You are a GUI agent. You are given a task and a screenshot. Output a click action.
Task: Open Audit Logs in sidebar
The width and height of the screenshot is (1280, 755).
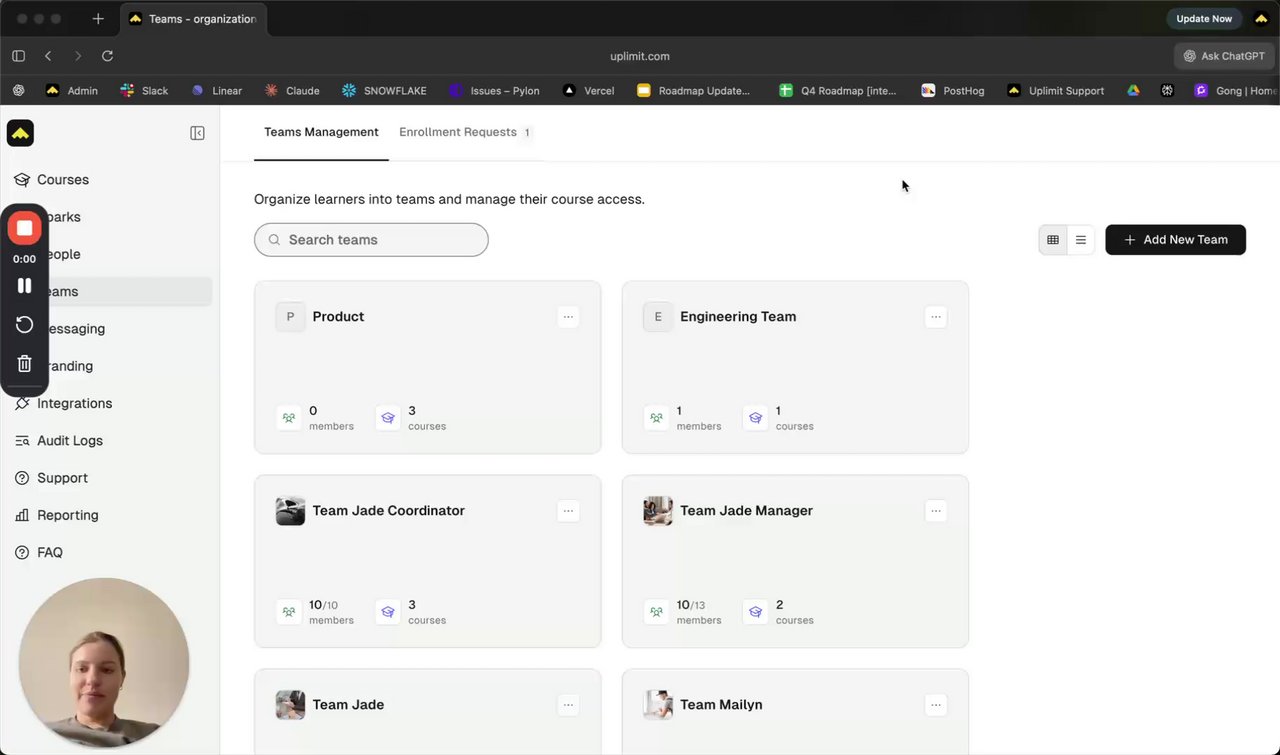coord(69,441)
